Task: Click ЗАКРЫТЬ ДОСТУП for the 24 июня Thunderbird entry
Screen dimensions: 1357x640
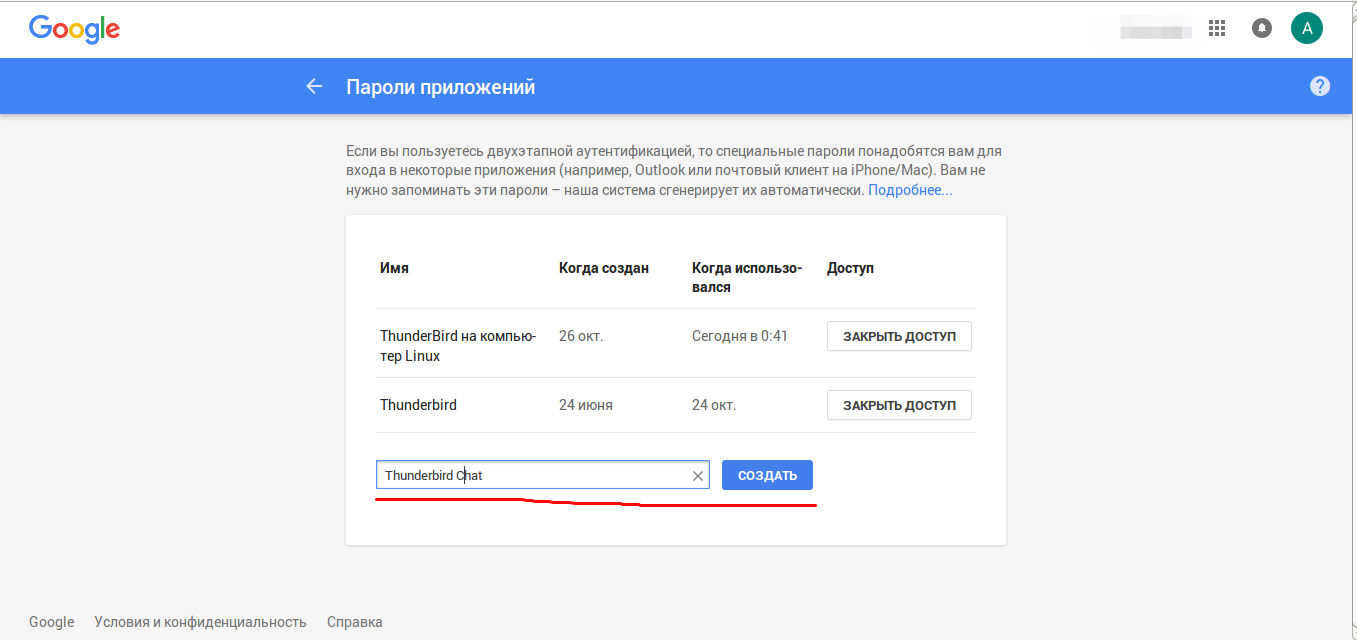Action: [x=898, y=405]
